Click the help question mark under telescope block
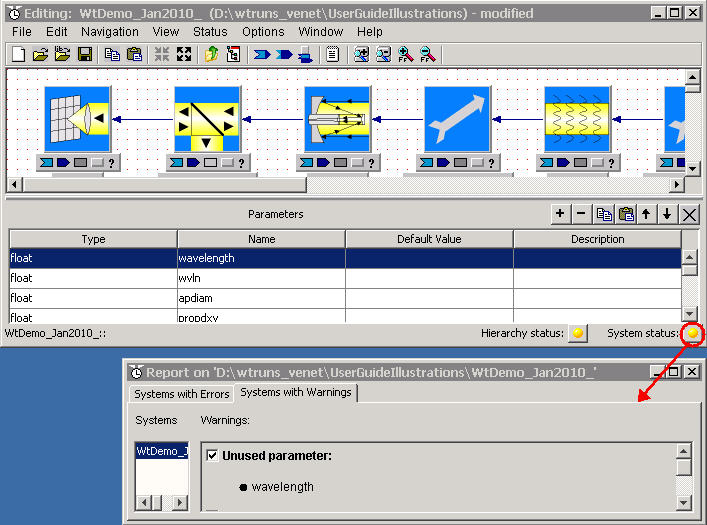 [x=372, y=163]
